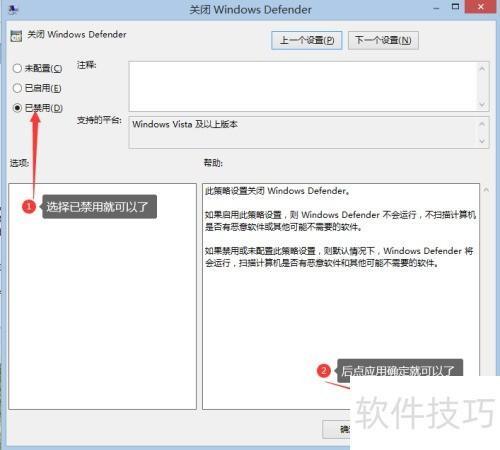This screenshot has height=450, width=500.
Task: Go to previous setting 上一个设置(P)
Action: [x=307, y=41]
